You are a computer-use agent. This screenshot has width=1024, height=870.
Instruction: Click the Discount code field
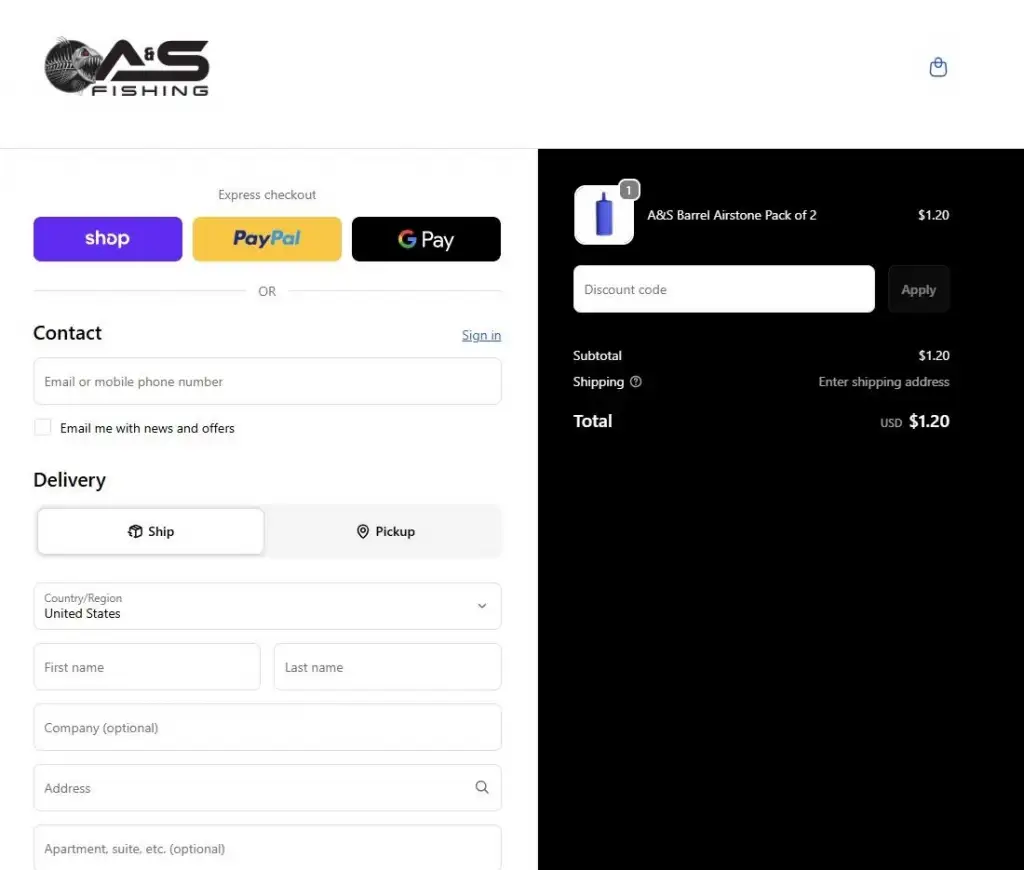724,289
